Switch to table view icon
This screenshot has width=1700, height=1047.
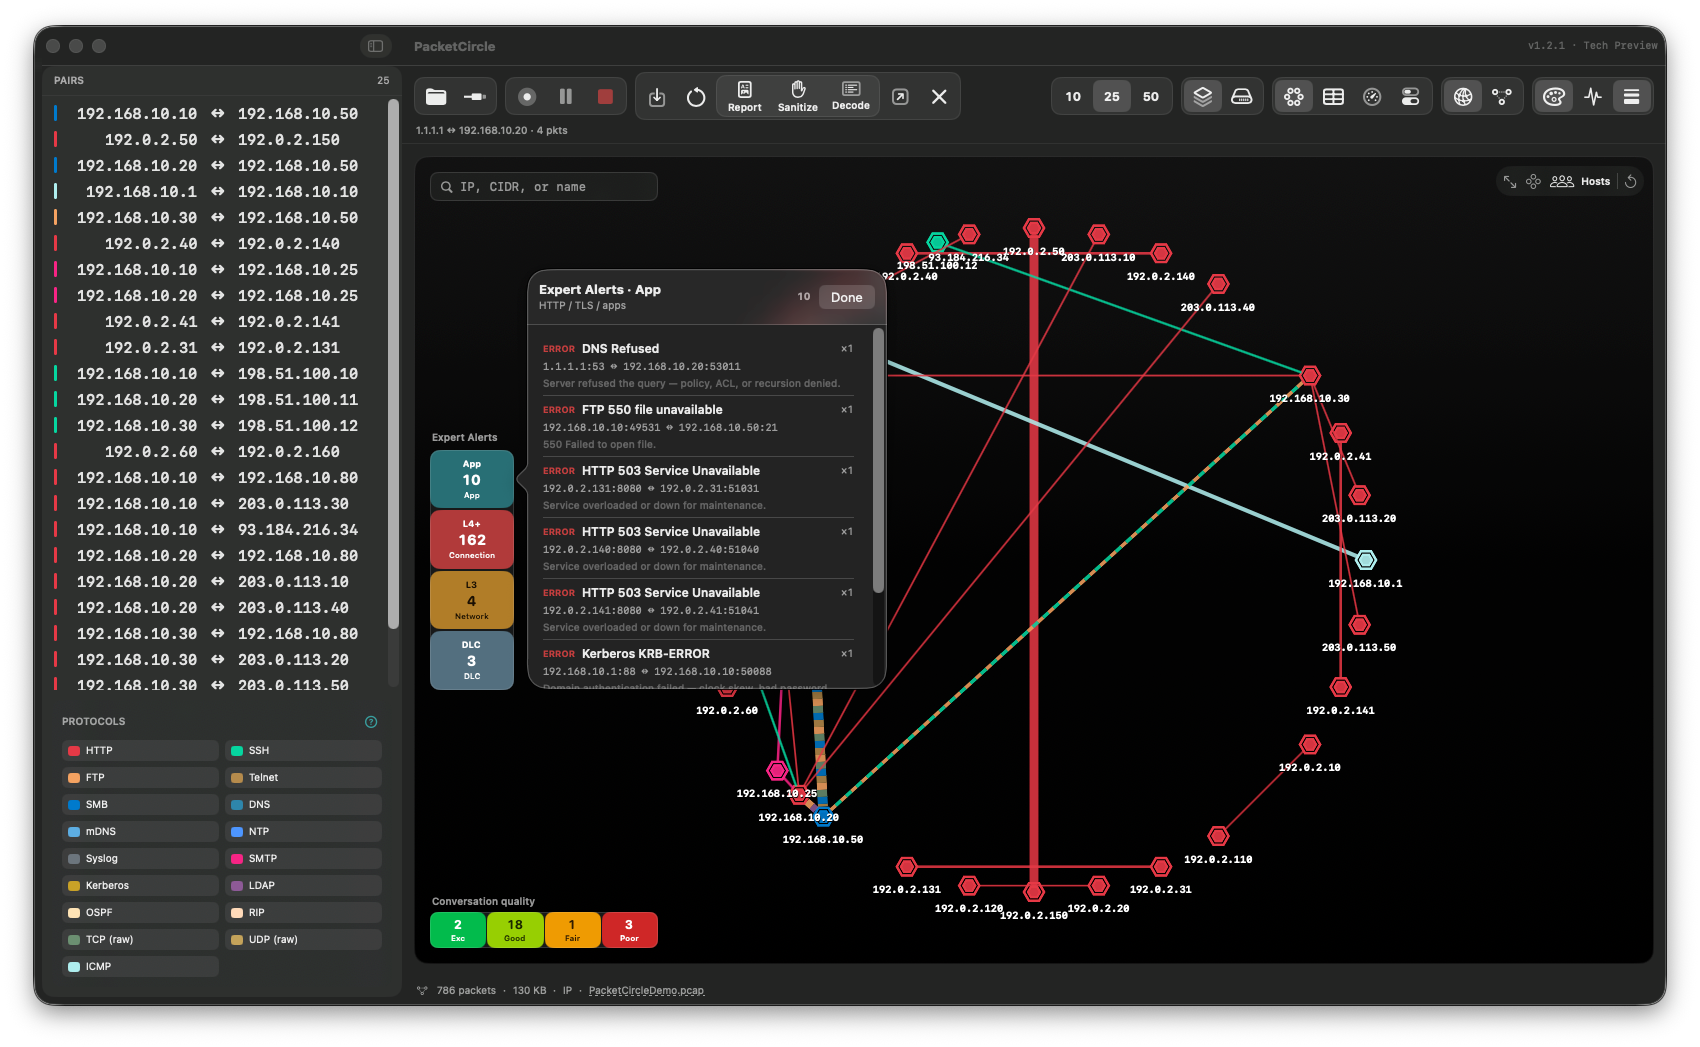(1333, 97)
